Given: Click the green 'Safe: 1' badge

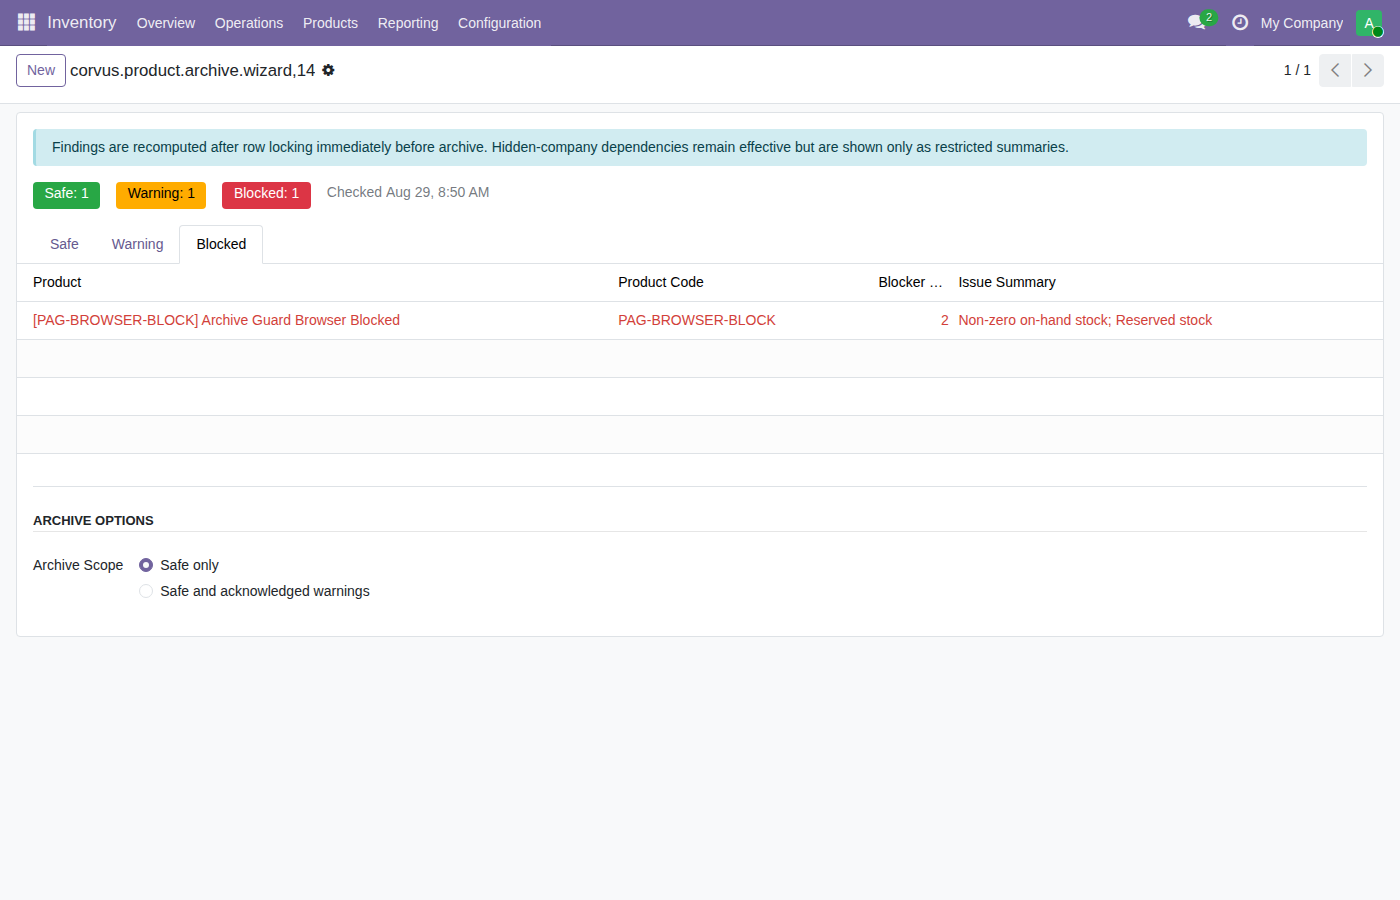Looking at the screenshot, I should (66, 194).
